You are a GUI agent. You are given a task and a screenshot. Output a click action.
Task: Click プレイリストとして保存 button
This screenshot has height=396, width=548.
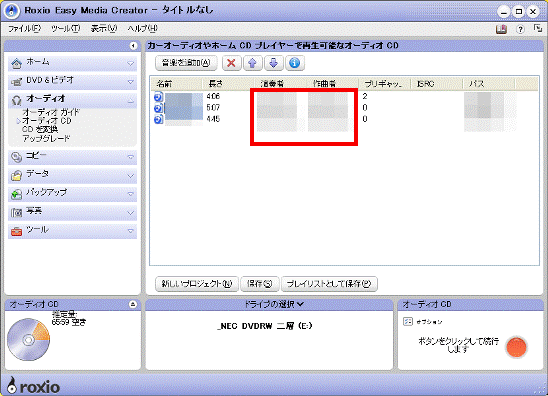[329, 284]
